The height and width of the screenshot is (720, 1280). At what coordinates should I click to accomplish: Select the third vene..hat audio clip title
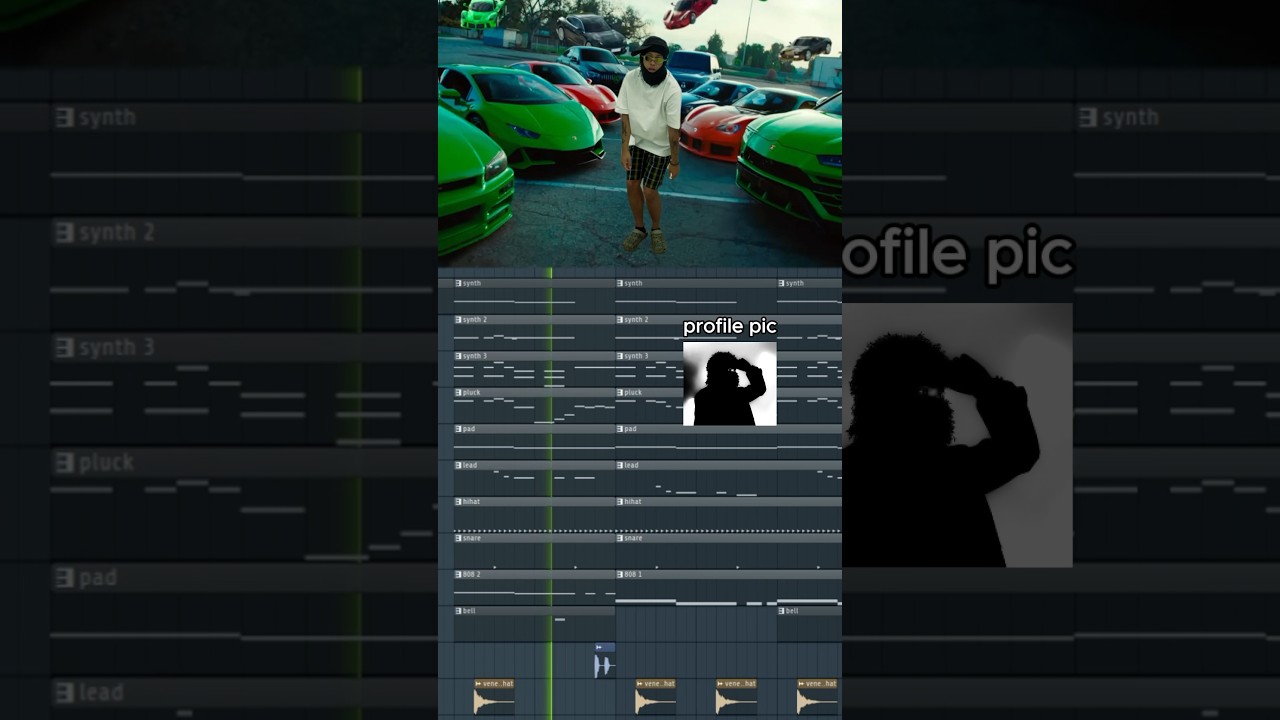pyautogui.click(x=741, y=684)
